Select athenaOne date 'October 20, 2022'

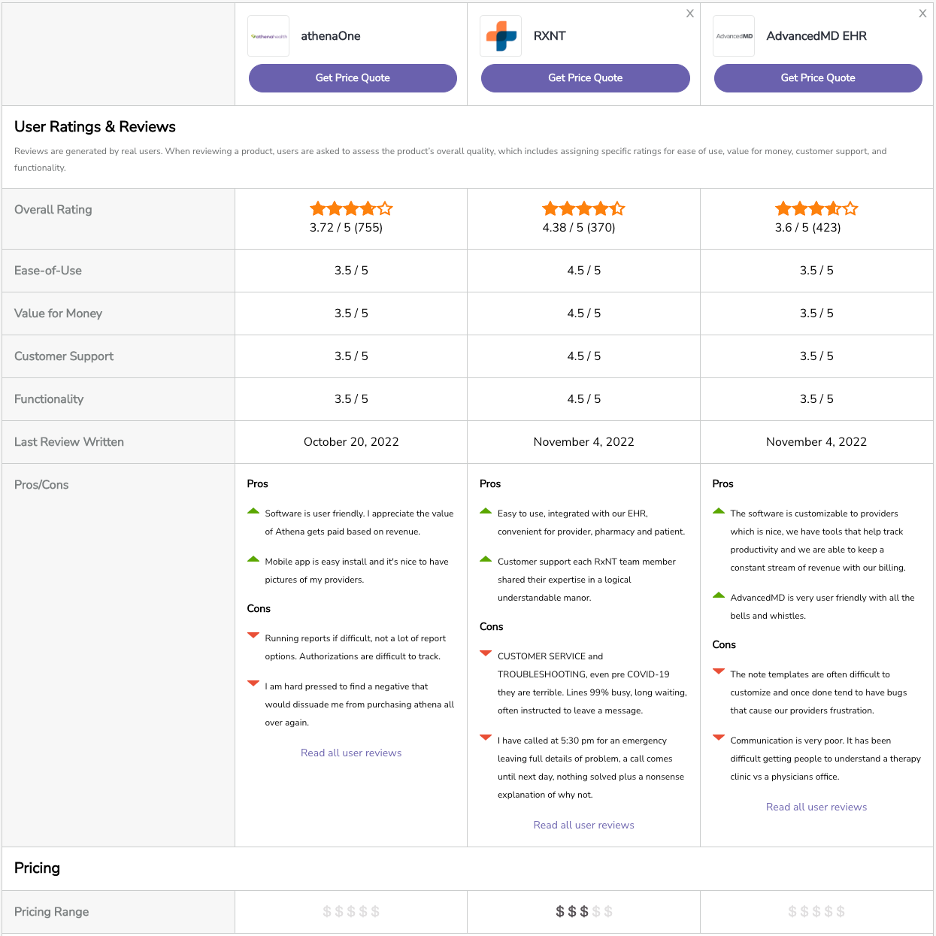tap(351, 442)
